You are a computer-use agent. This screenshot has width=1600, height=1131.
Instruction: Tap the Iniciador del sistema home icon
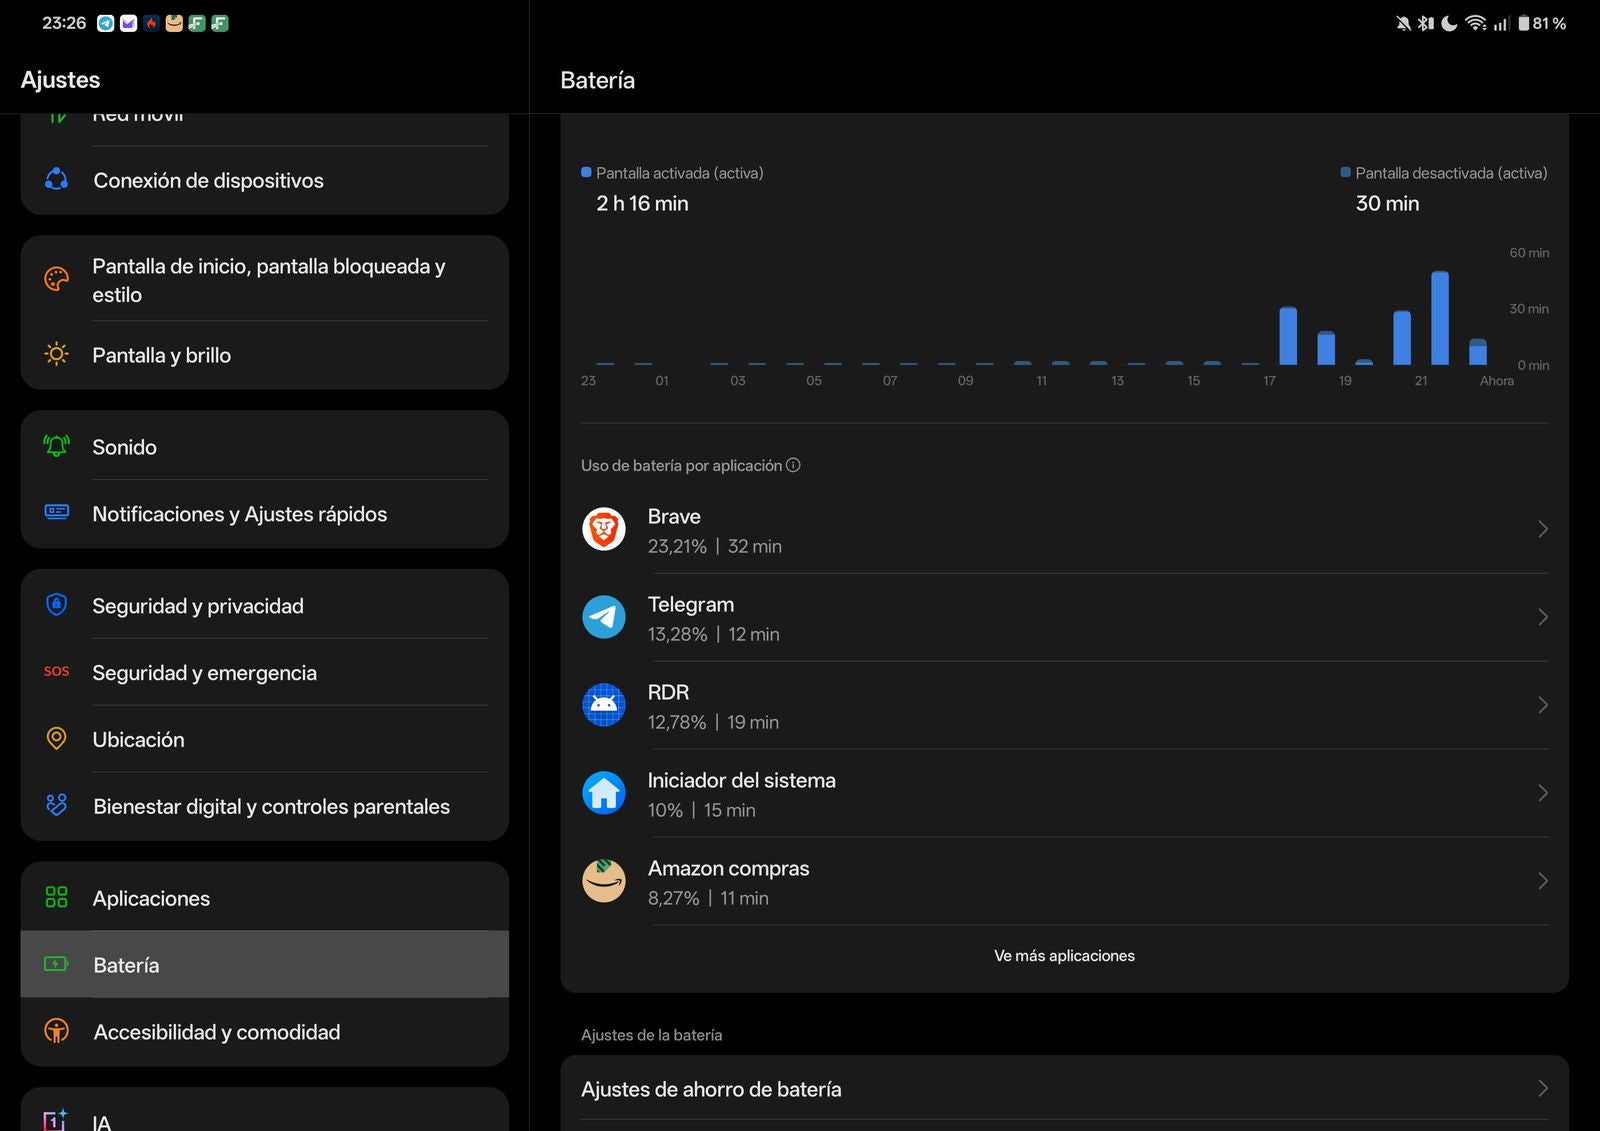[604, 794]
